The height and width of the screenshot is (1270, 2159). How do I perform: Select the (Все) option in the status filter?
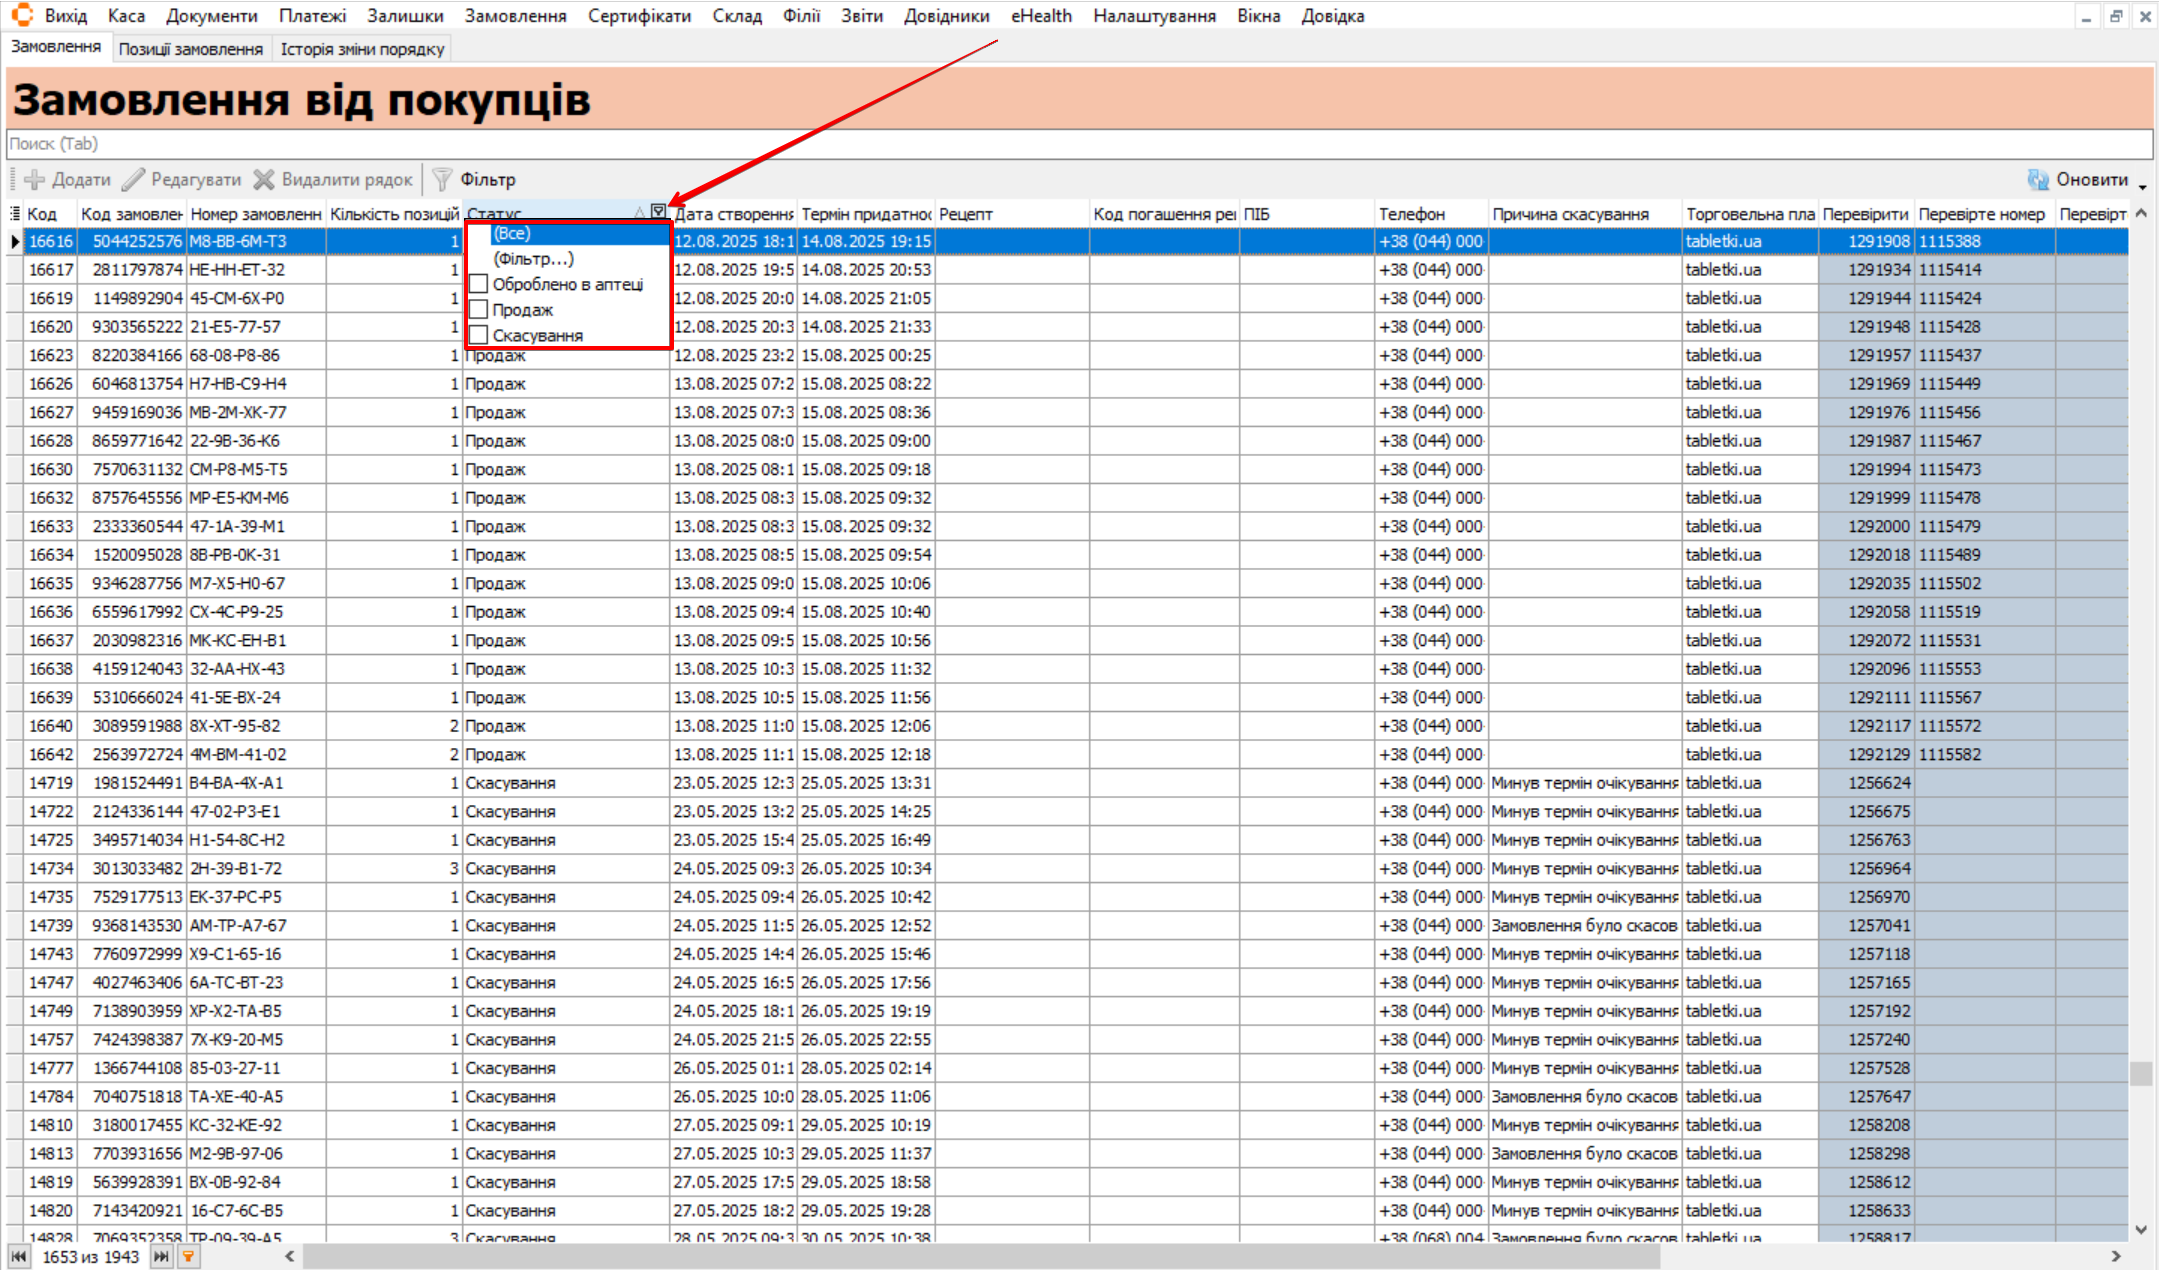tap(512, 233)
